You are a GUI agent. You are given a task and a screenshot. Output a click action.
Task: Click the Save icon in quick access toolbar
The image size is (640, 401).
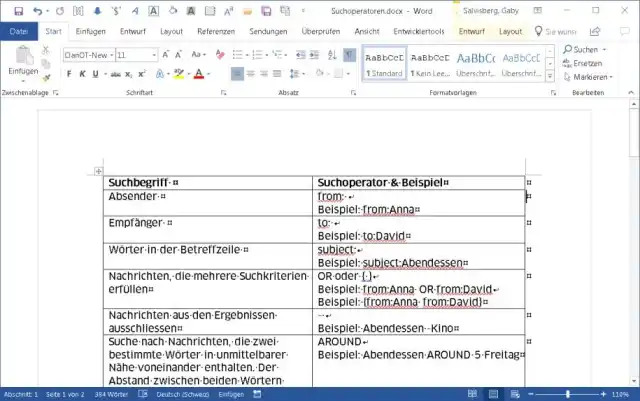[x=10, y=10]
